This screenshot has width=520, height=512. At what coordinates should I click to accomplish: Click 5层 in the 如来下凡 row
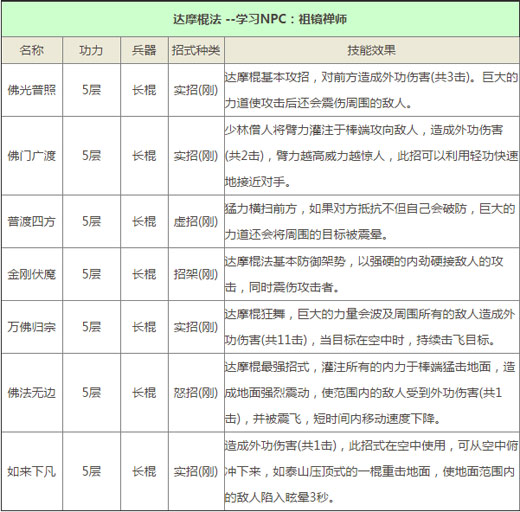point(91,471)
